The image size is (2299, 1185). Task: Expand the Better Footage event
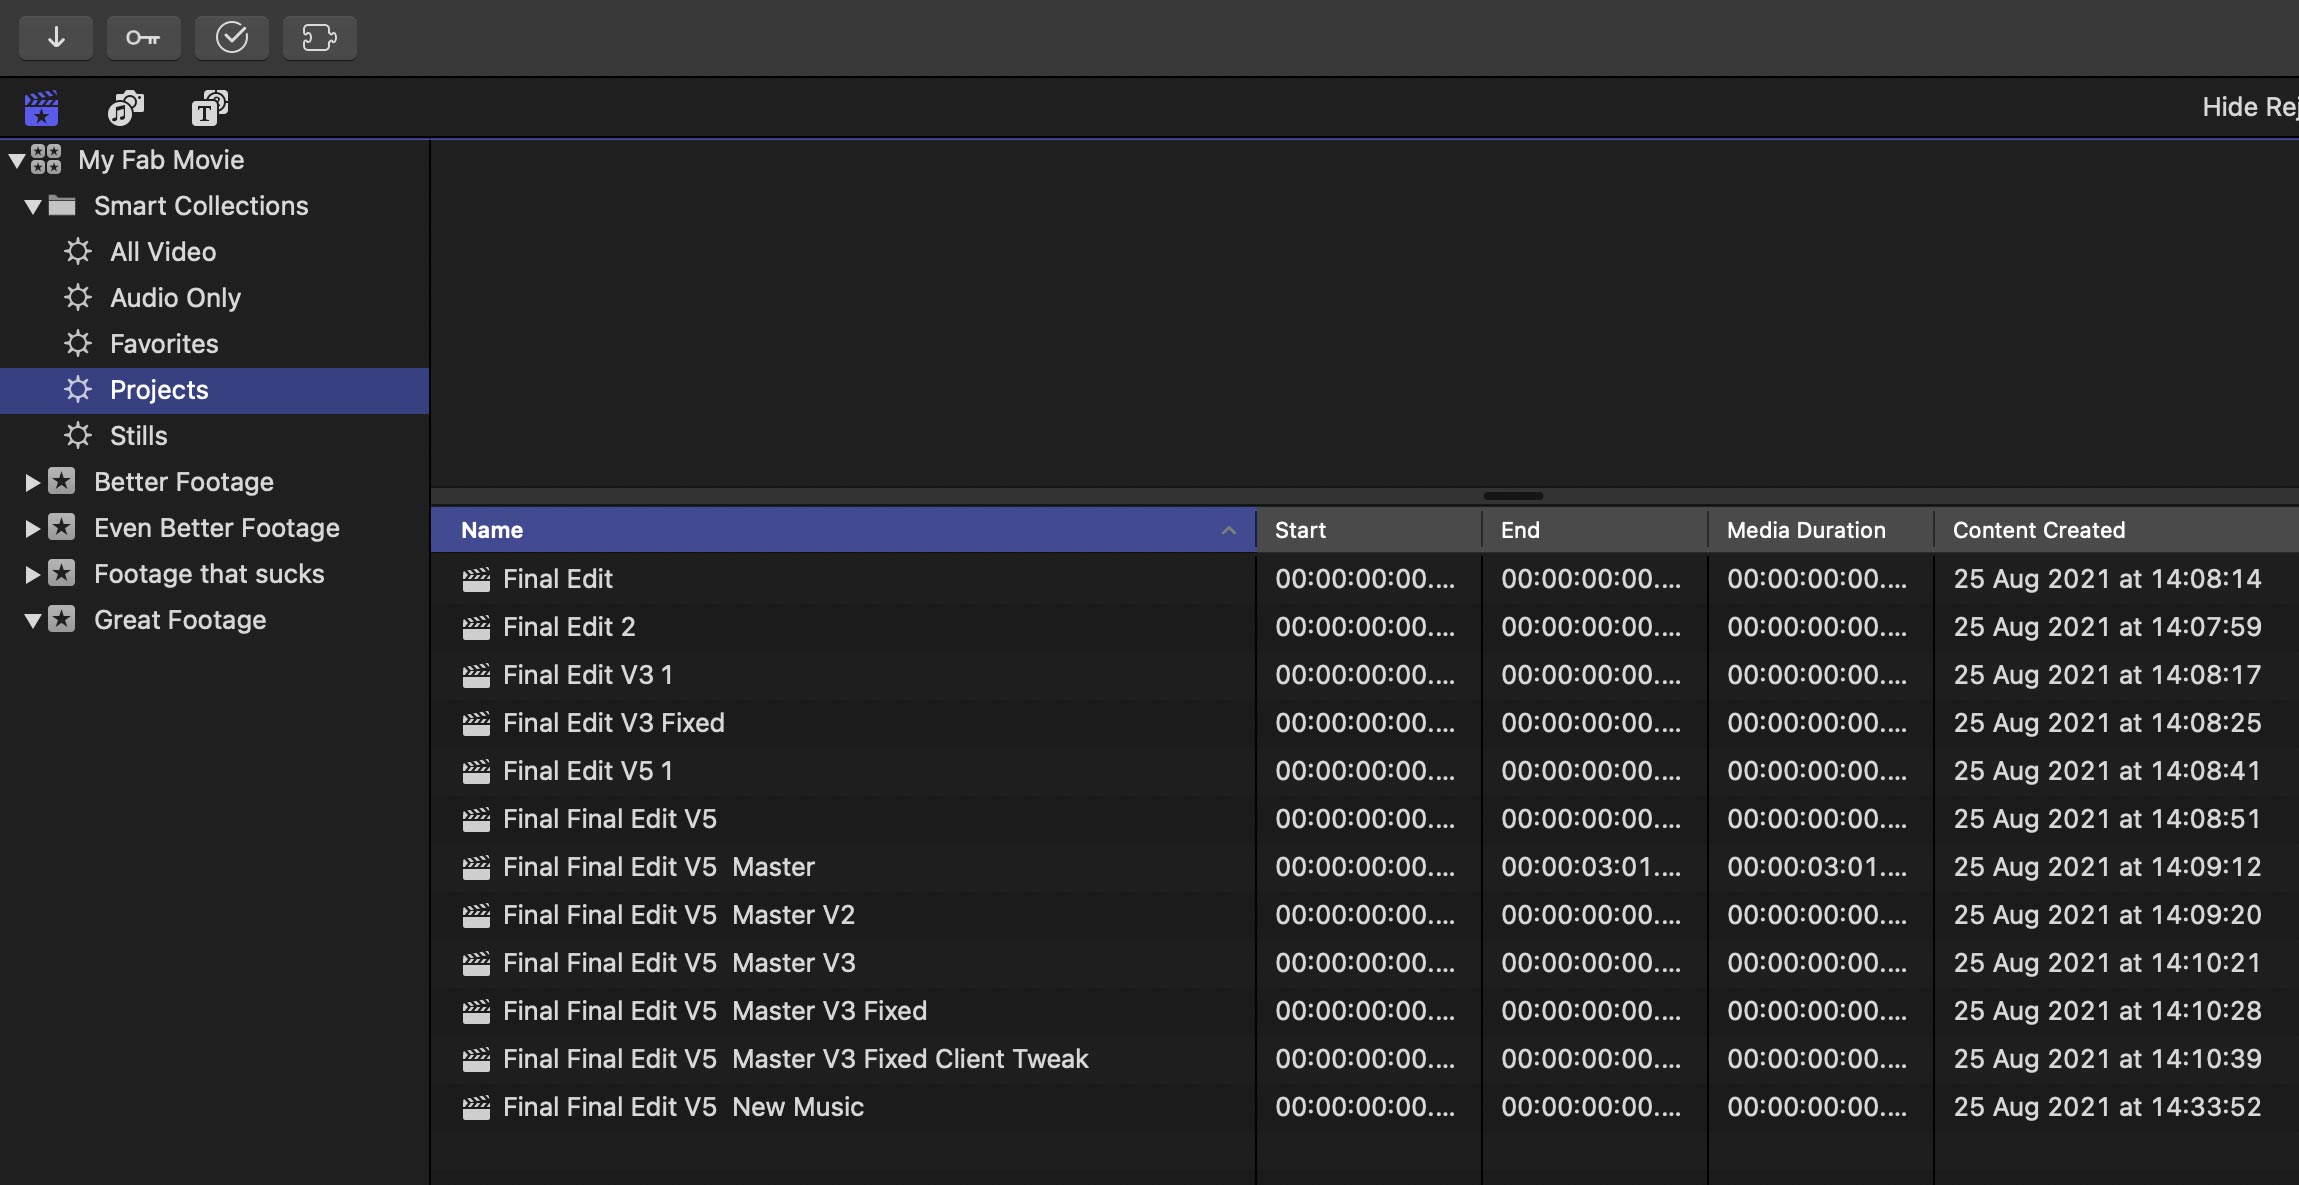pos(33,482)
